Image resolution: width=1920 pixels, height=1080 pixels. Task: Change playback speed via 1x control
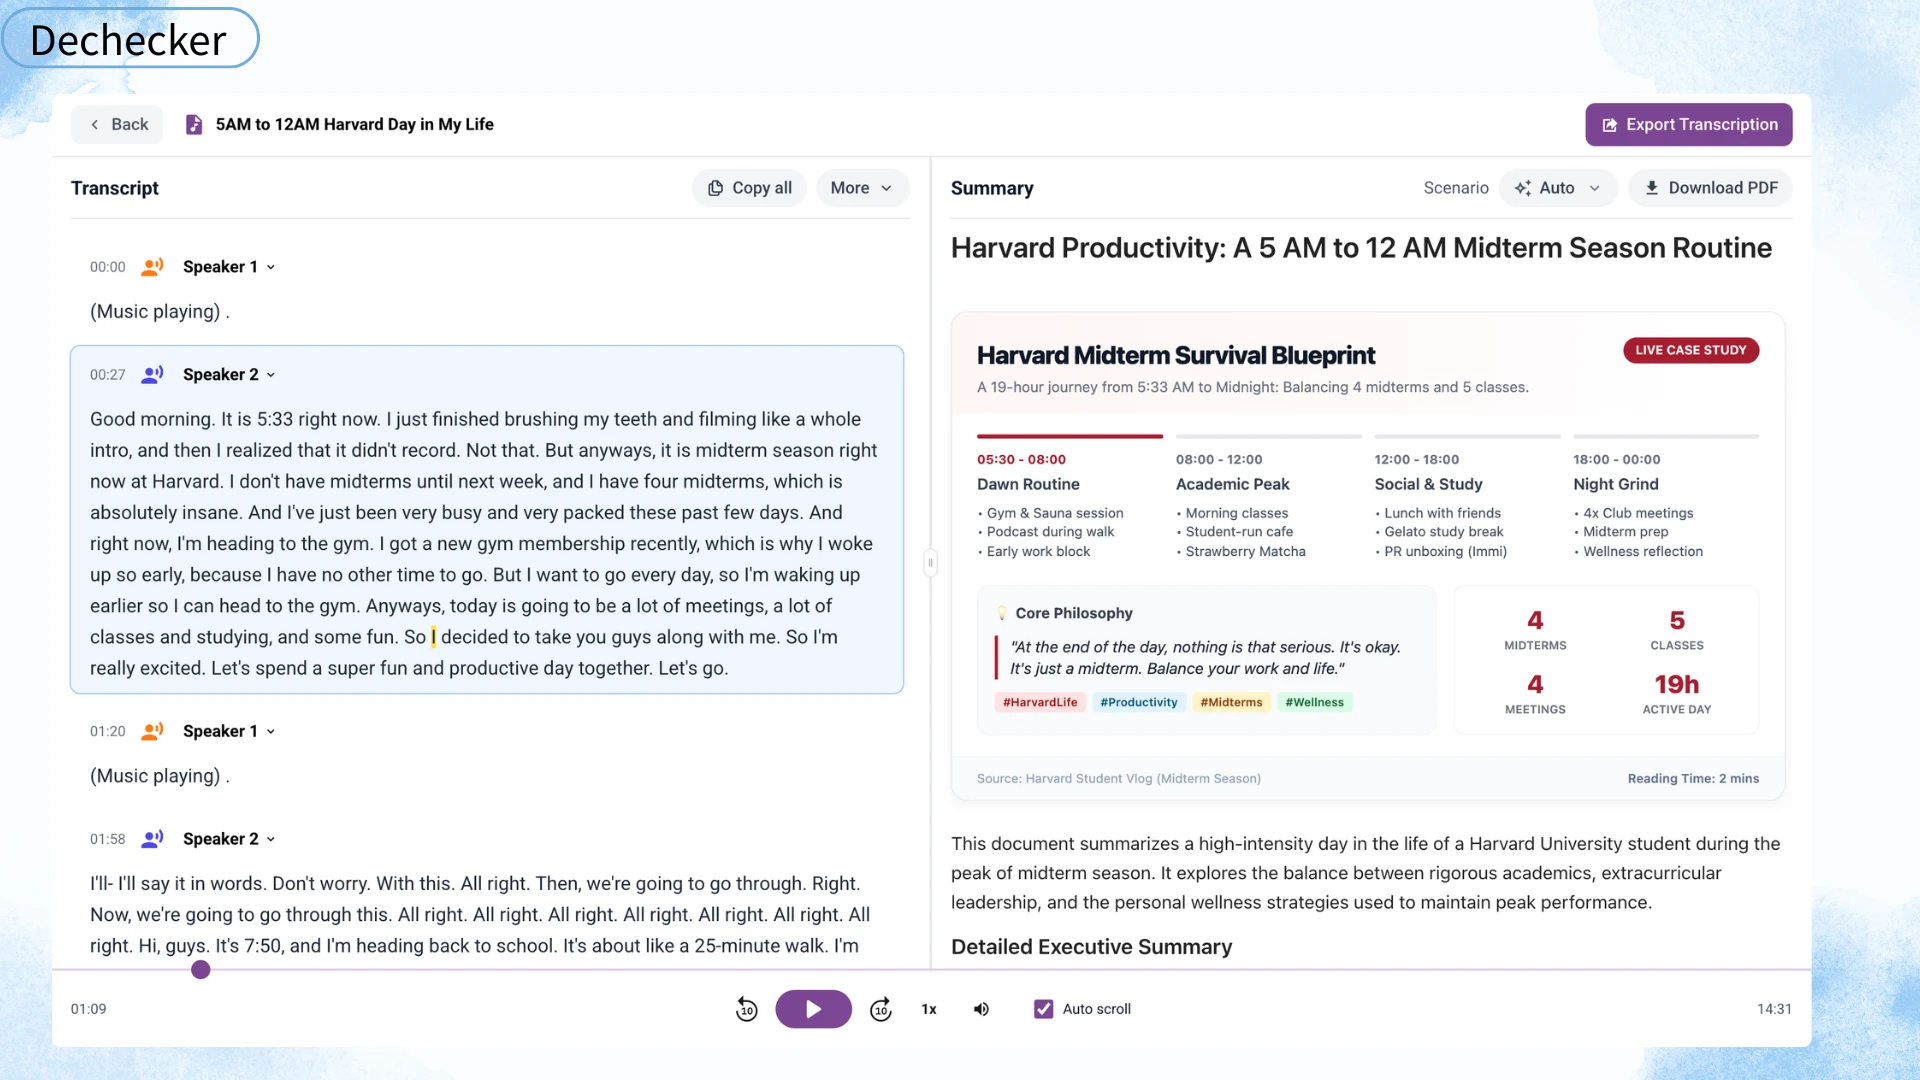tap(929, 1009)
